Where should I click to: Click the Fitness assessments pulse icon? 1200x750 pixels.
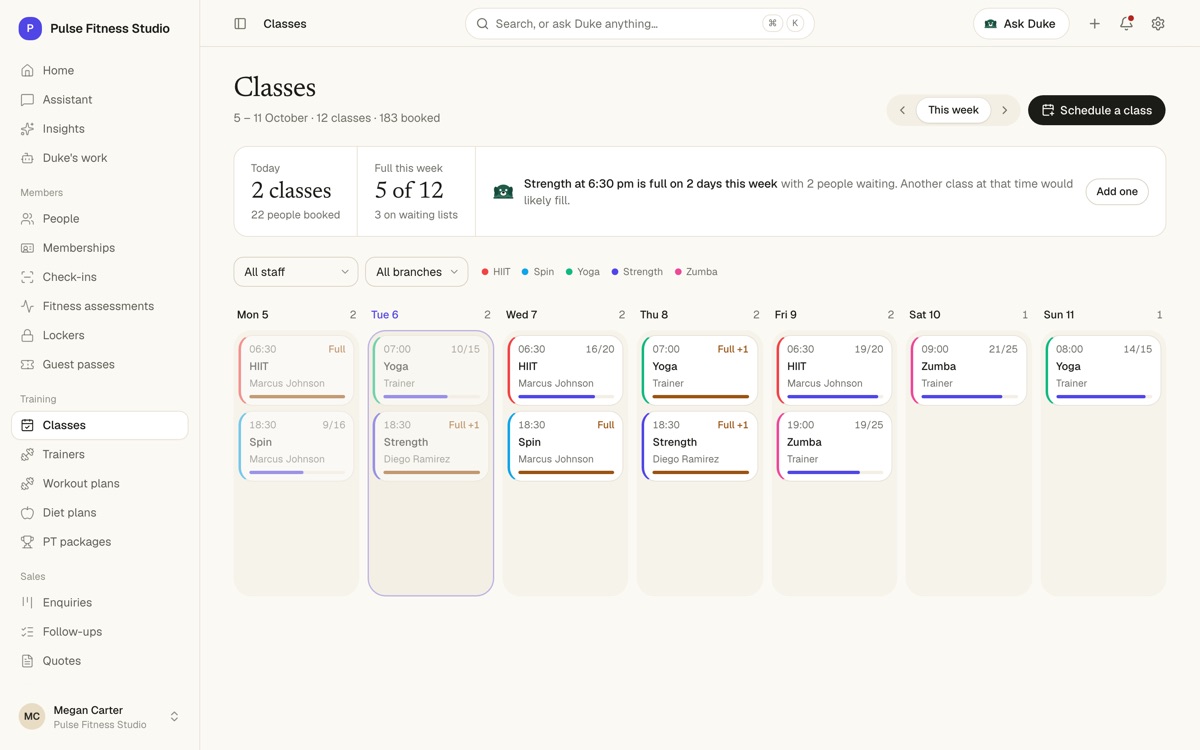pyautogui.click(x=27, y=306)
